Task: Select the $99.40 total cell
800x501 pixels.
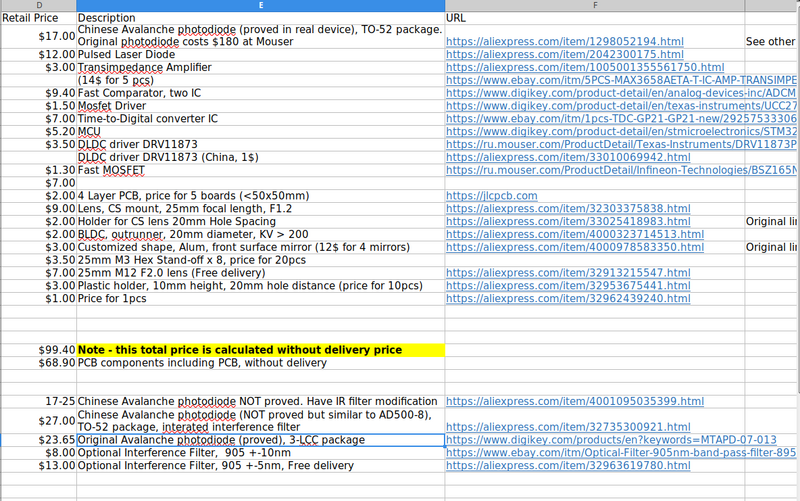Action: (x=39, y=350)
